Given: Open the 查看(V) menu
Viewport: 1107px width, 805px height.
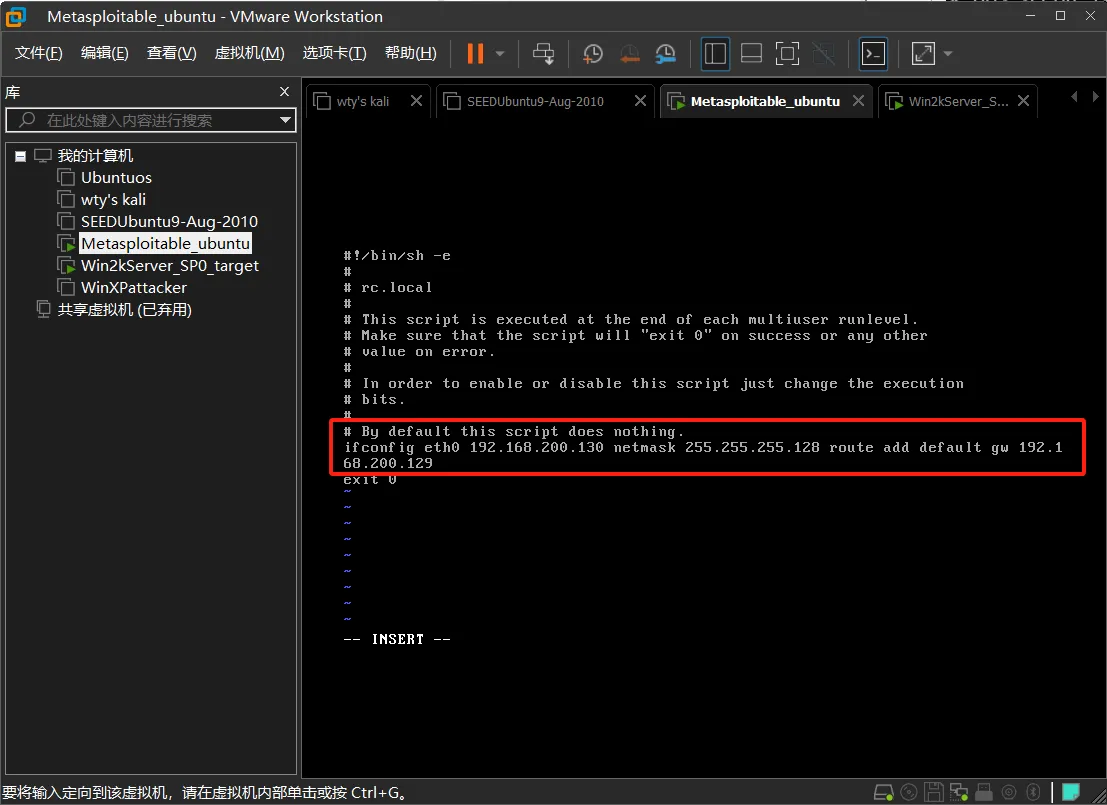Looking at the screenshot, I should (172, 53).
